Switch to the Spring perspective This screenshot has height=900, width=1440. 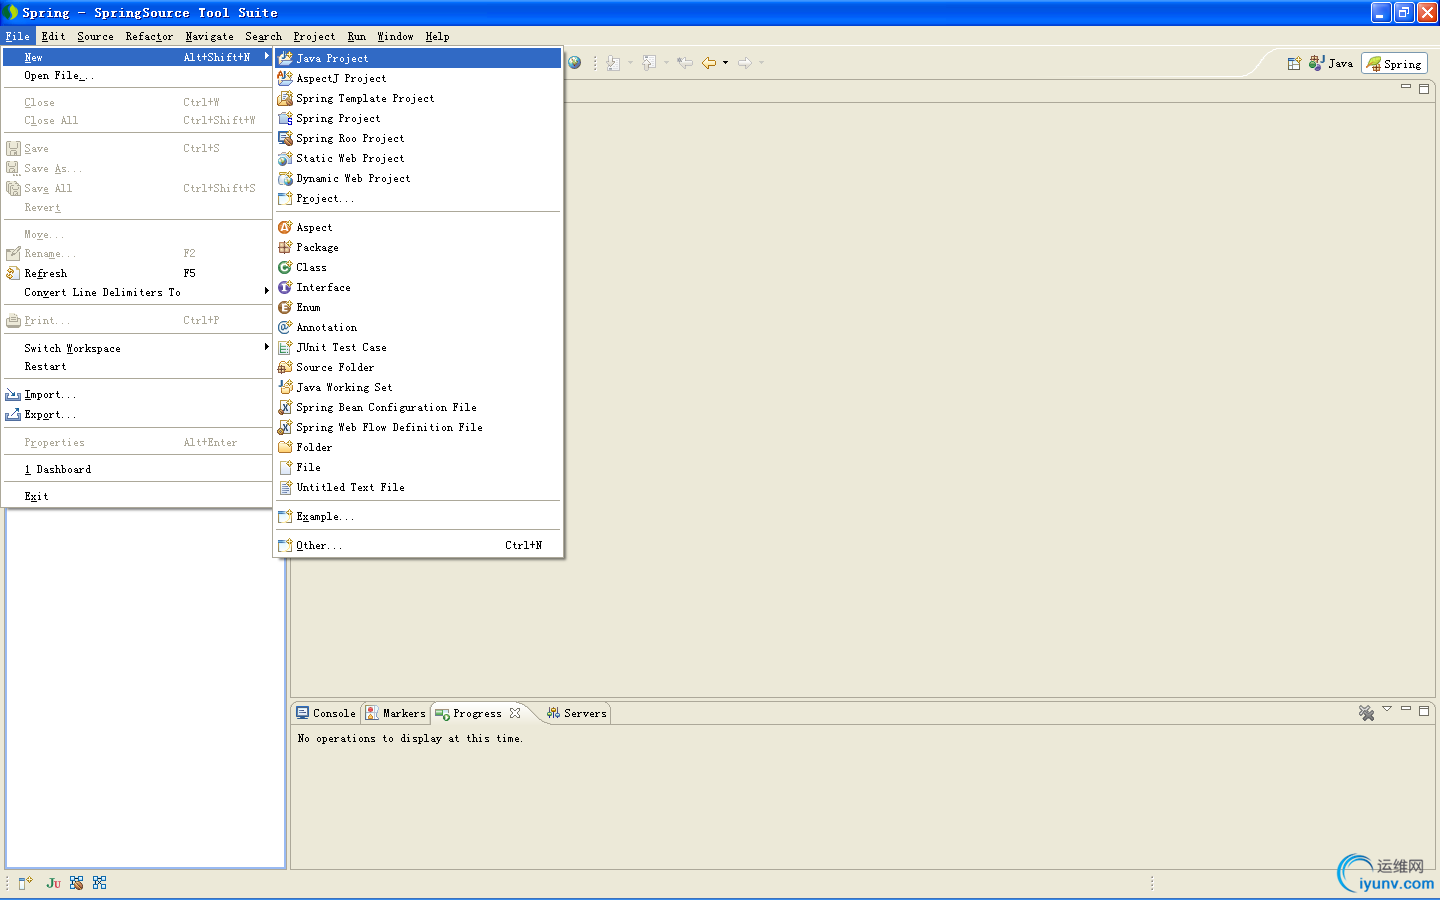pos(1394,64)
